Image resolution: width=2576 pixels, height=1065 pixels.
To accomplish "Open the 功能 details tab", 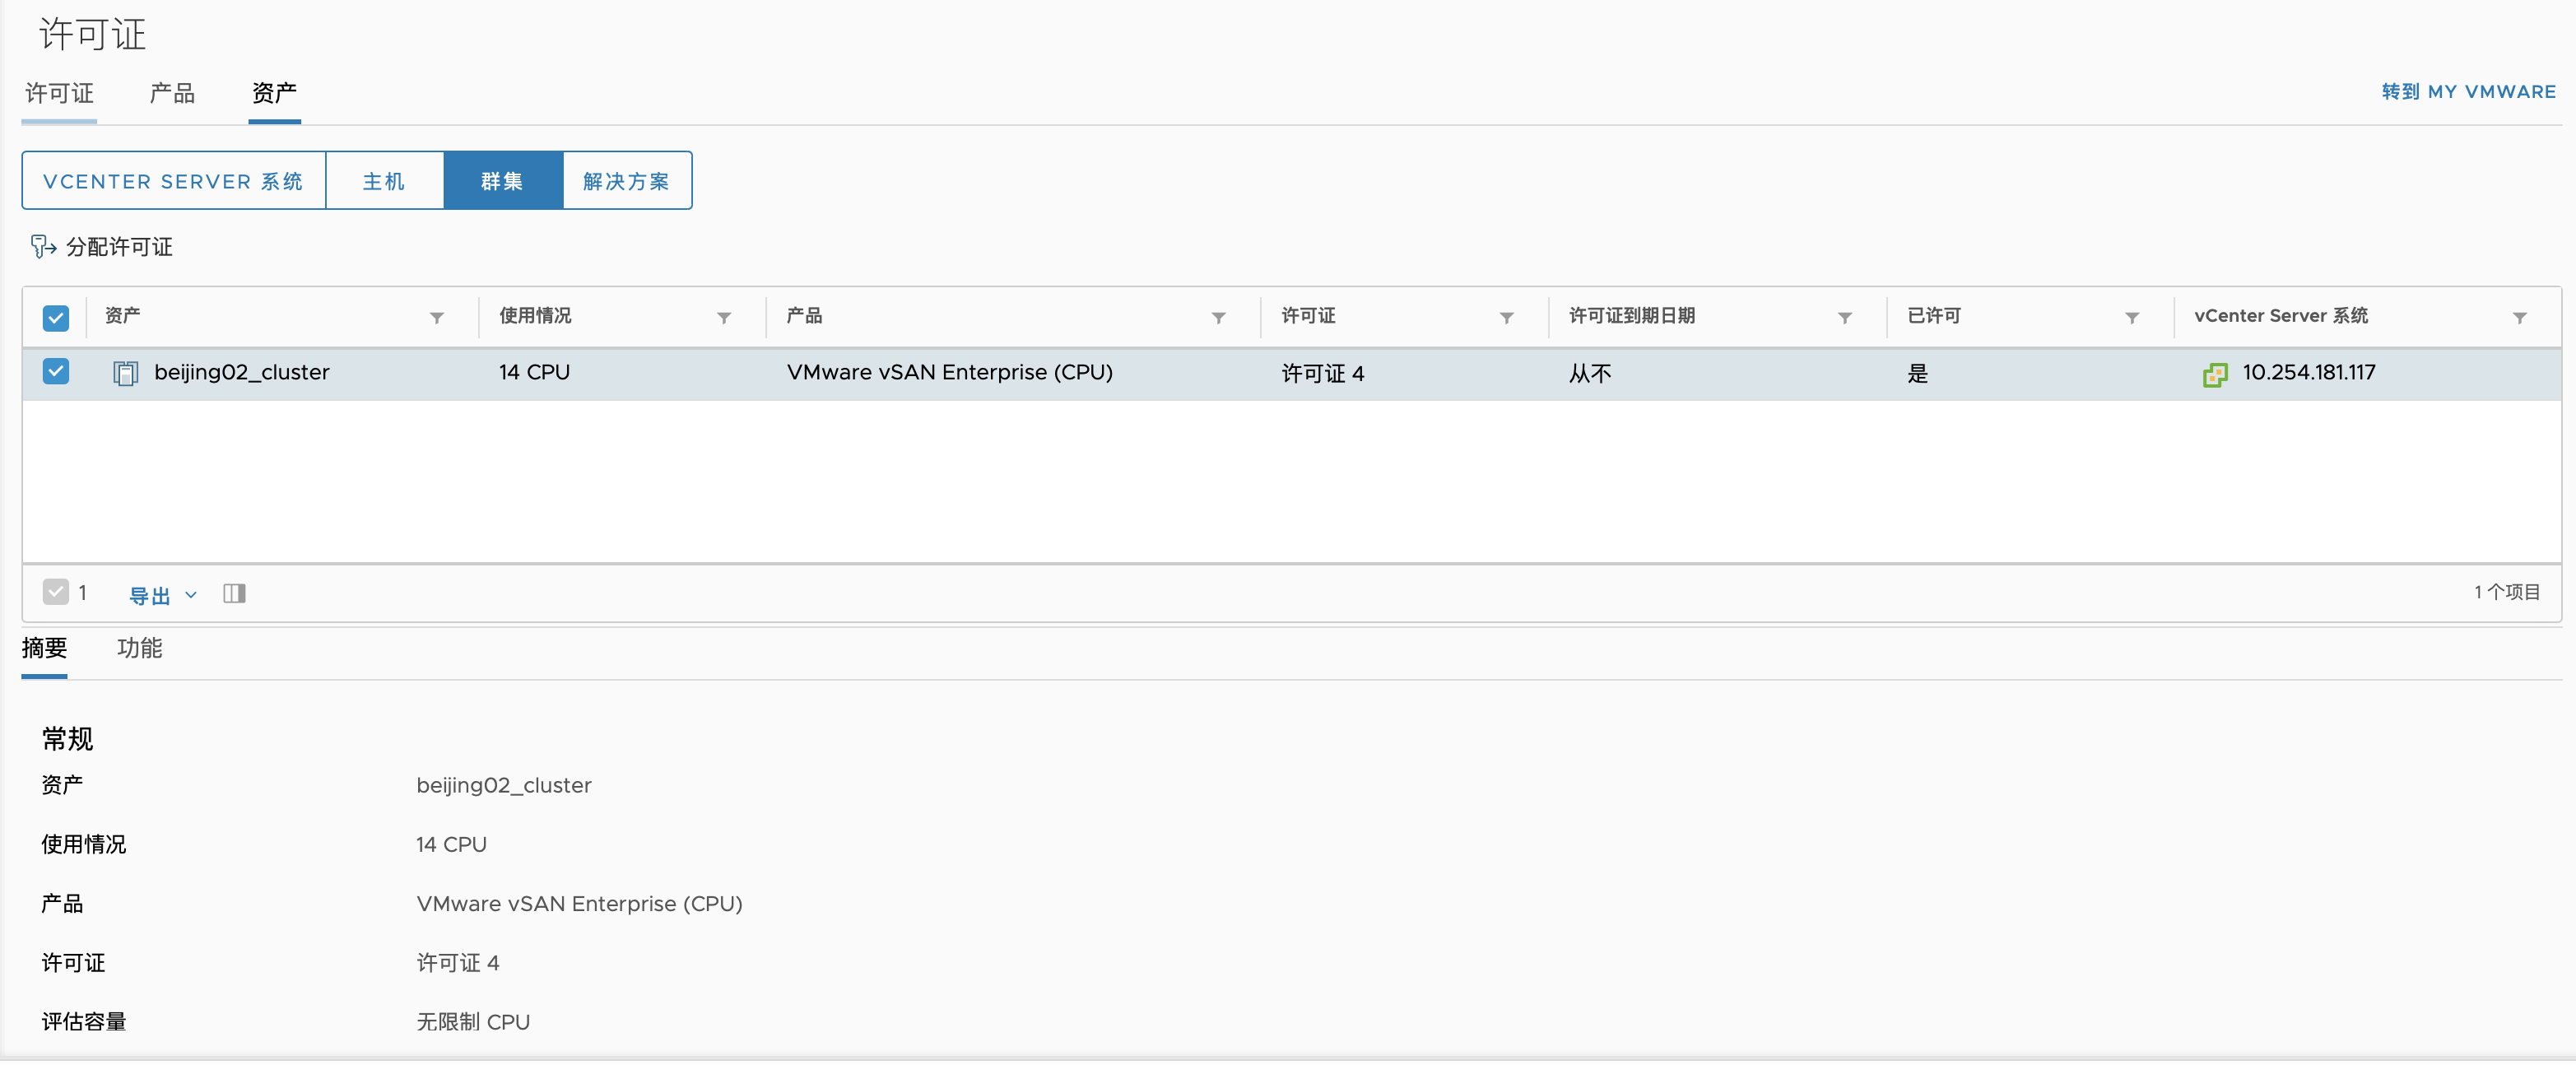I will point(139,648).
